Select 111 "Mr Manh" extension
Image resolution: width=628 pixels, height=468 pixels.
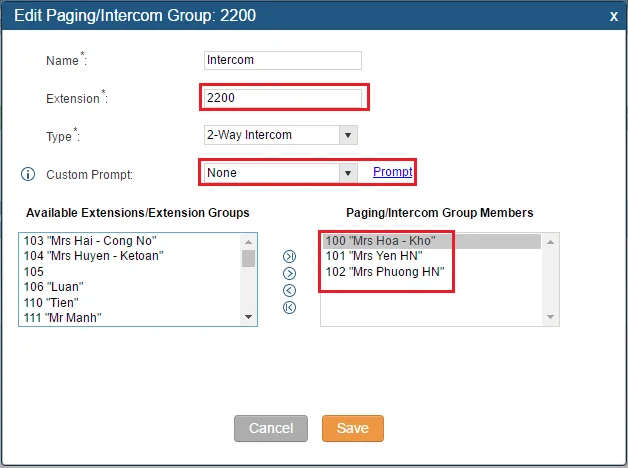(x=62, y=318)
